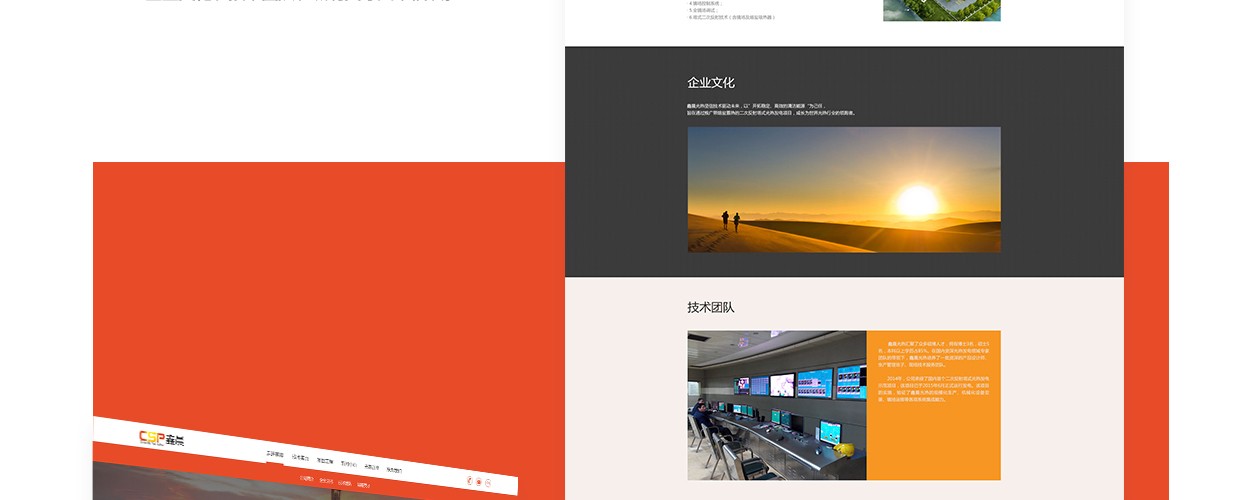Choose the fourth item in the navigation bar
1260x500 pixels.
click(x=348, y=463)
